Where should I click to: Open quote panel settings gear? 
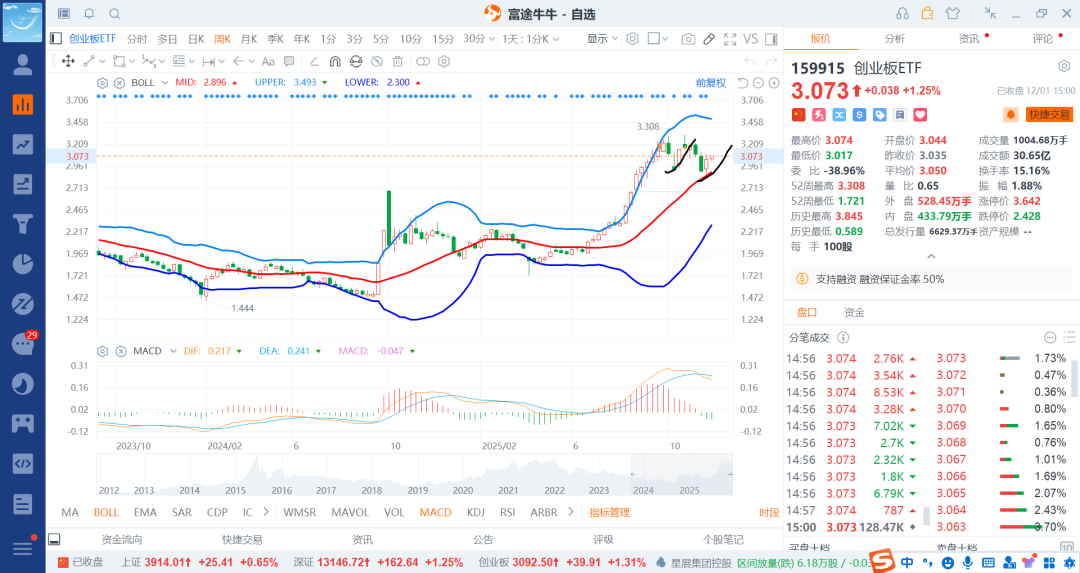point(1064,67)
